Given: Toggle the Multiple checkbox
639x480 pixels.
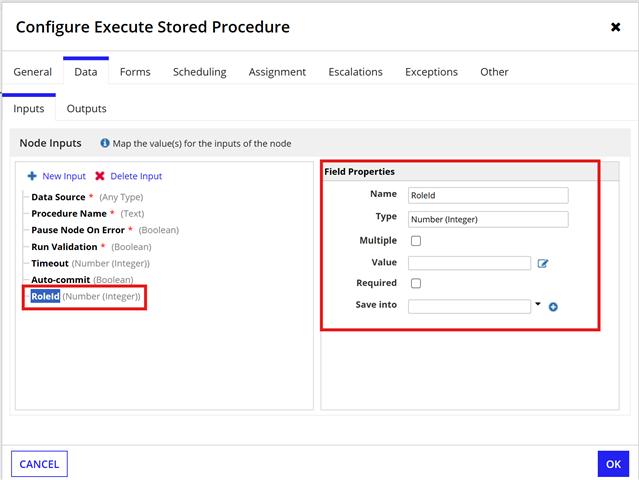Looking at the screenshot, I should coord(415,241).
